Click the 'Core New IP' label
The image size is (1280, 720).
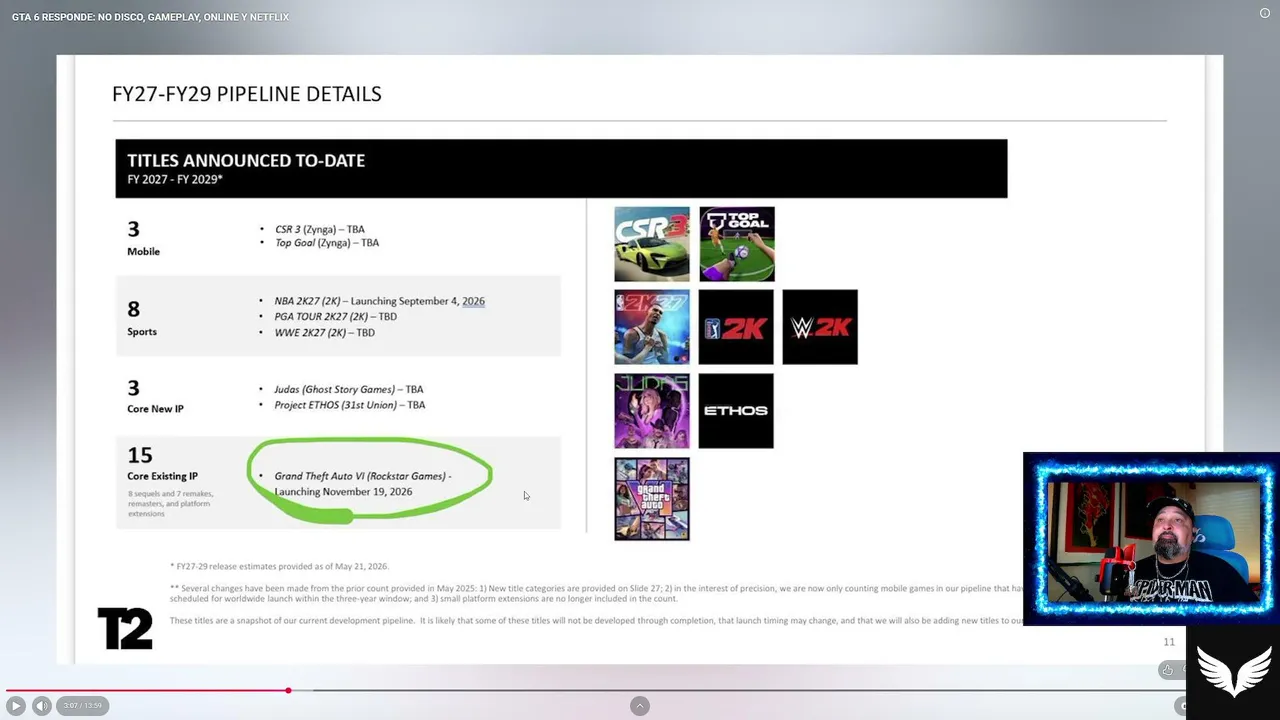155,409
